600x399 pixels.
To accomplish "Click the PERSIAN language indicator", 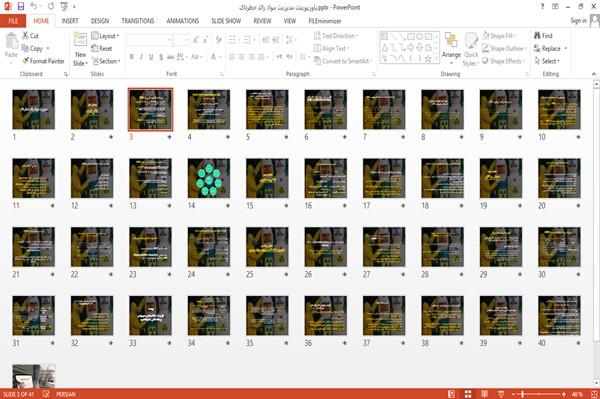I will (66, 394).
